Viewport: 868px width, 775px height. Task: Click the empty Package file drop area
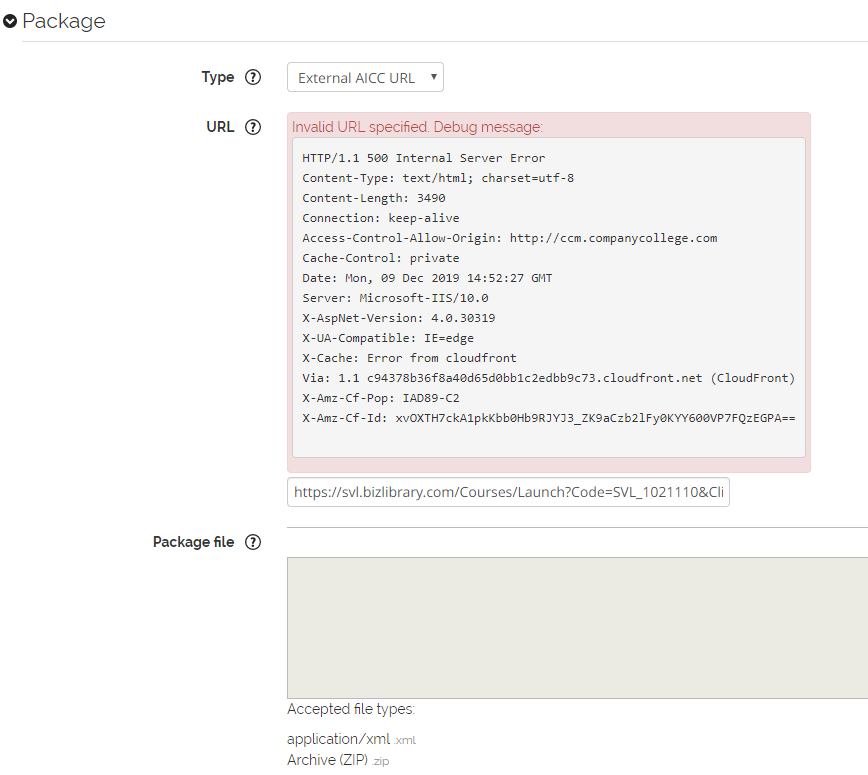577,628
